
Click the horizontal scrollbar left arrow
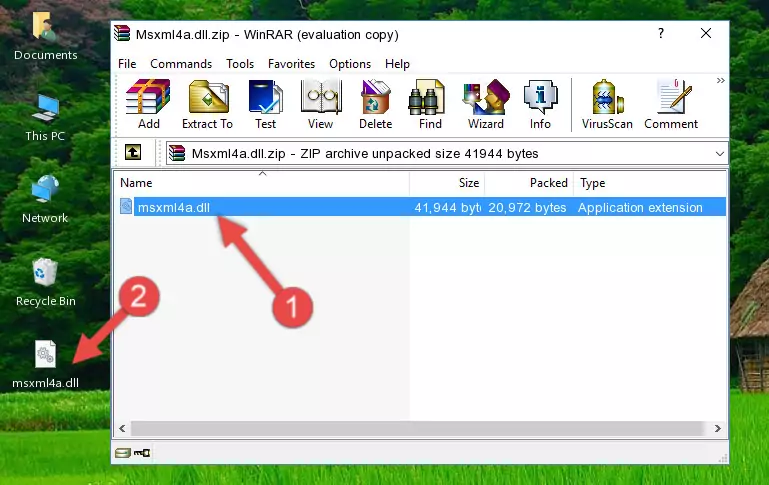(123, 428)
